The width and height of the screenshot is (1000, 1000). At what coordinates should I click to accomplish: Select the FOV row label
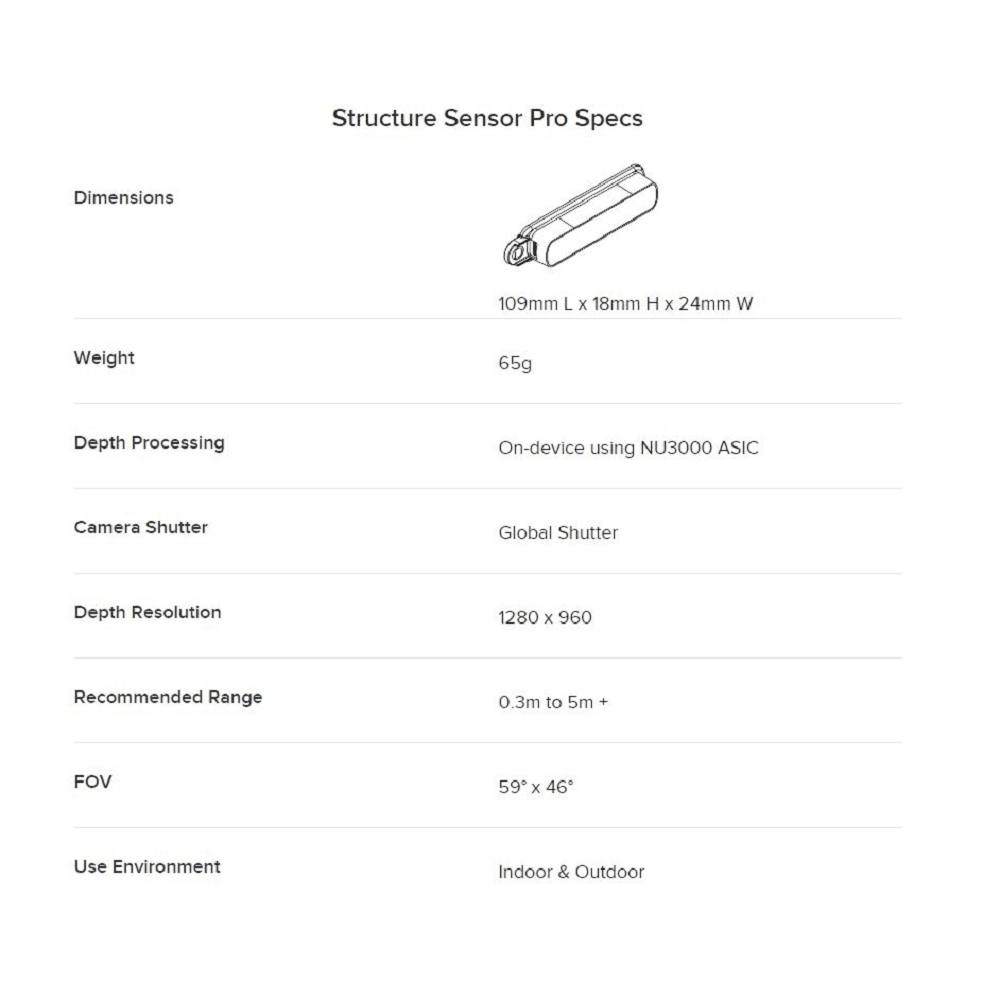[x=92, y=782]
